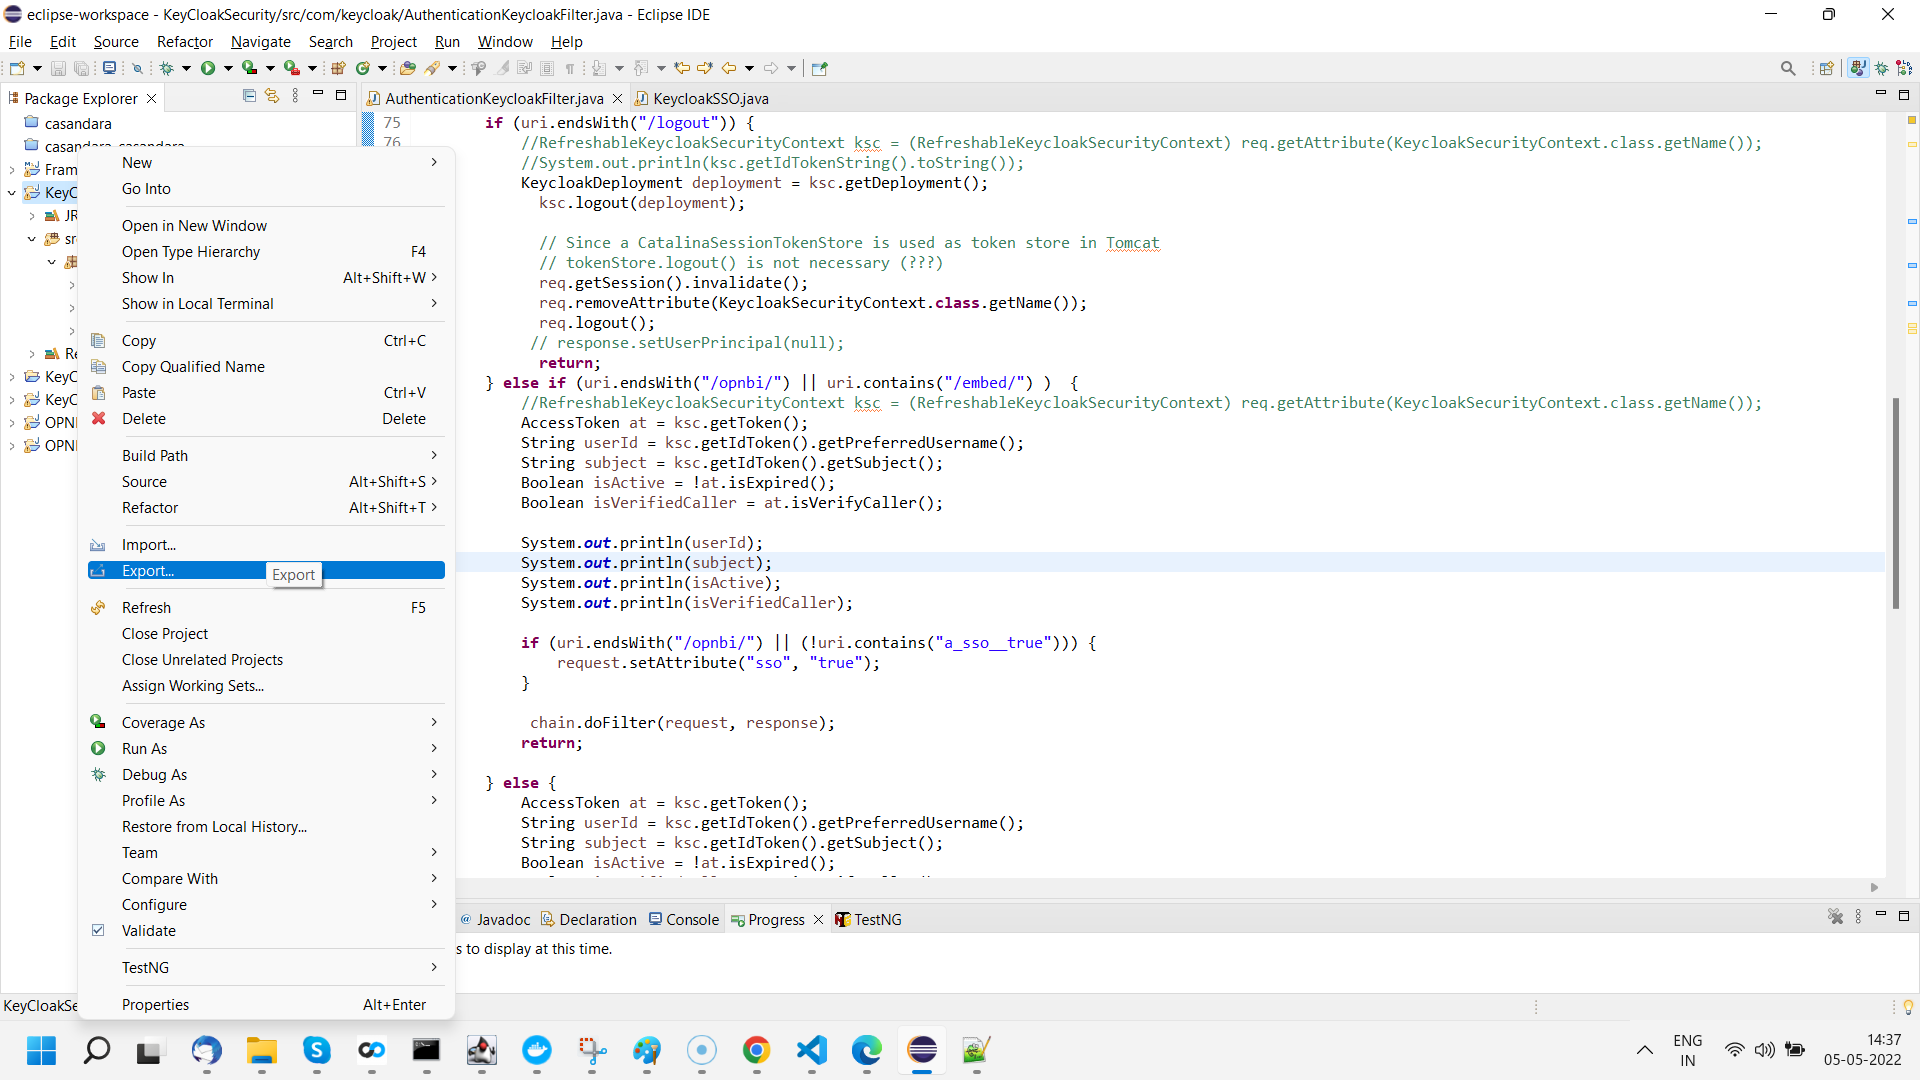Click Collapse All in Package Explorer
The width and height of the screenshot is (1920, 1080).
coord(249,96)
